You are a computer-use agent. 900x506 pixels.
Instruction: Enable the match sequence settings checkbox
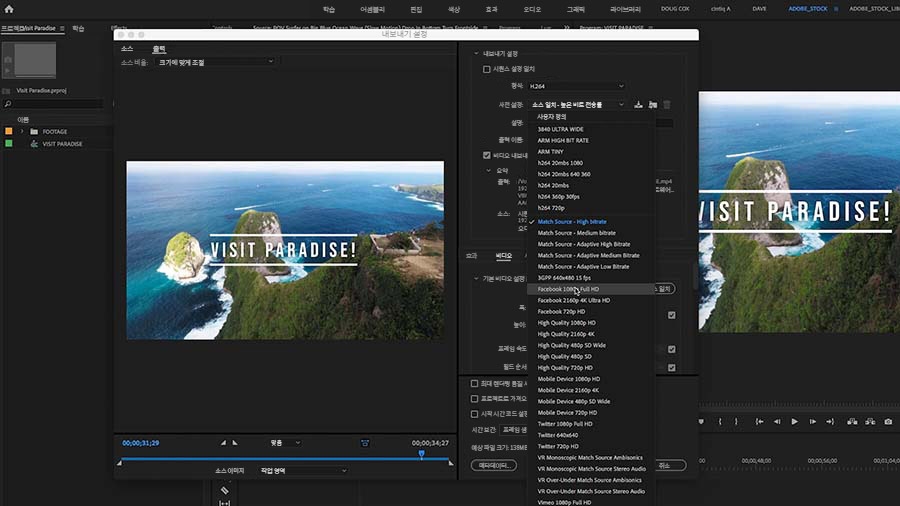click(x=487, y=69)
